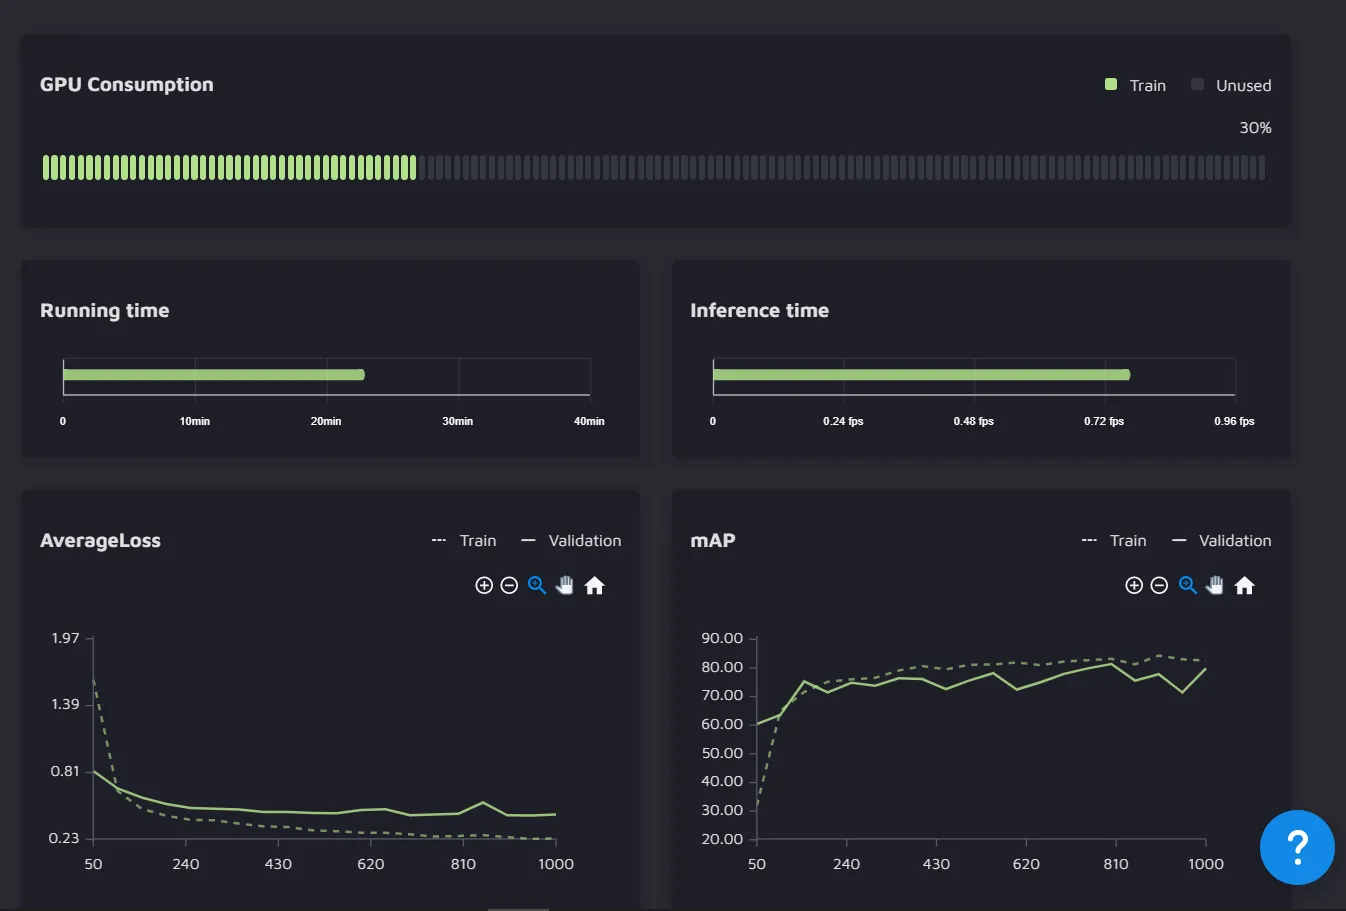The height and width of the screenshot is (911, 1346).
Task: Toggle Validation series in AverageLoss legend
Action: [572, 541]
